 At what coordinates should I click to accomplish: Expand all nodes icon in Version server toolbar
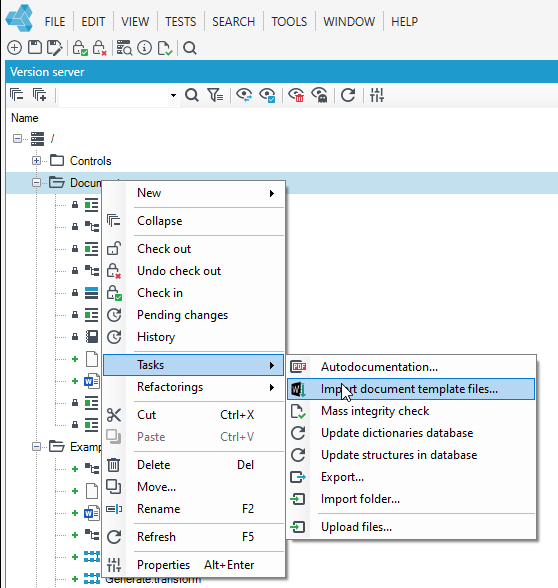coord(39,95)
